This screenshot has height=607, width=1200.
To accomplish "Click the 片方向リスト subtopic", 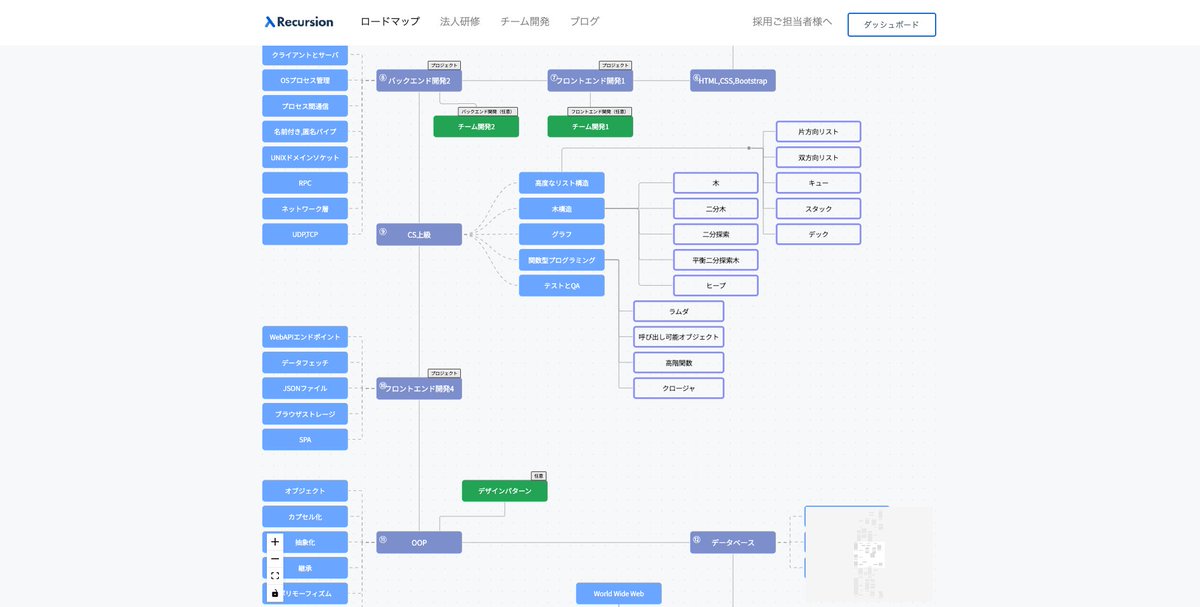I will click(x=819, y=132).
